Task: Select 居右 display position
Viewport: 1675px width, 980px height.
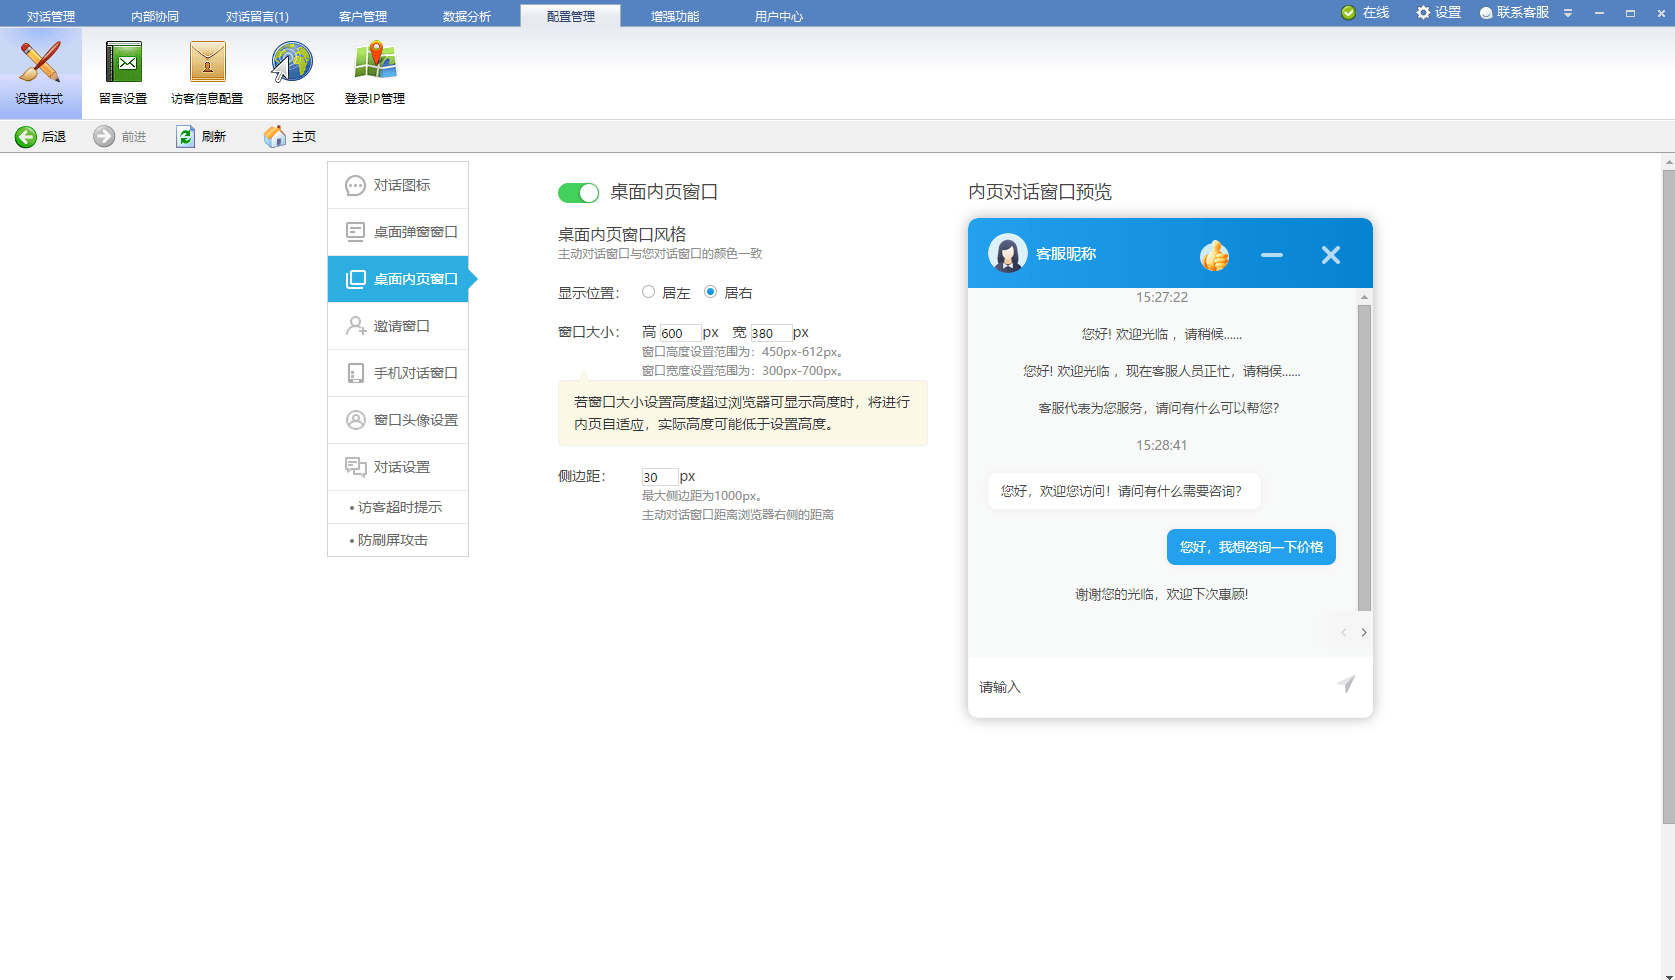Action: [711, 292]
